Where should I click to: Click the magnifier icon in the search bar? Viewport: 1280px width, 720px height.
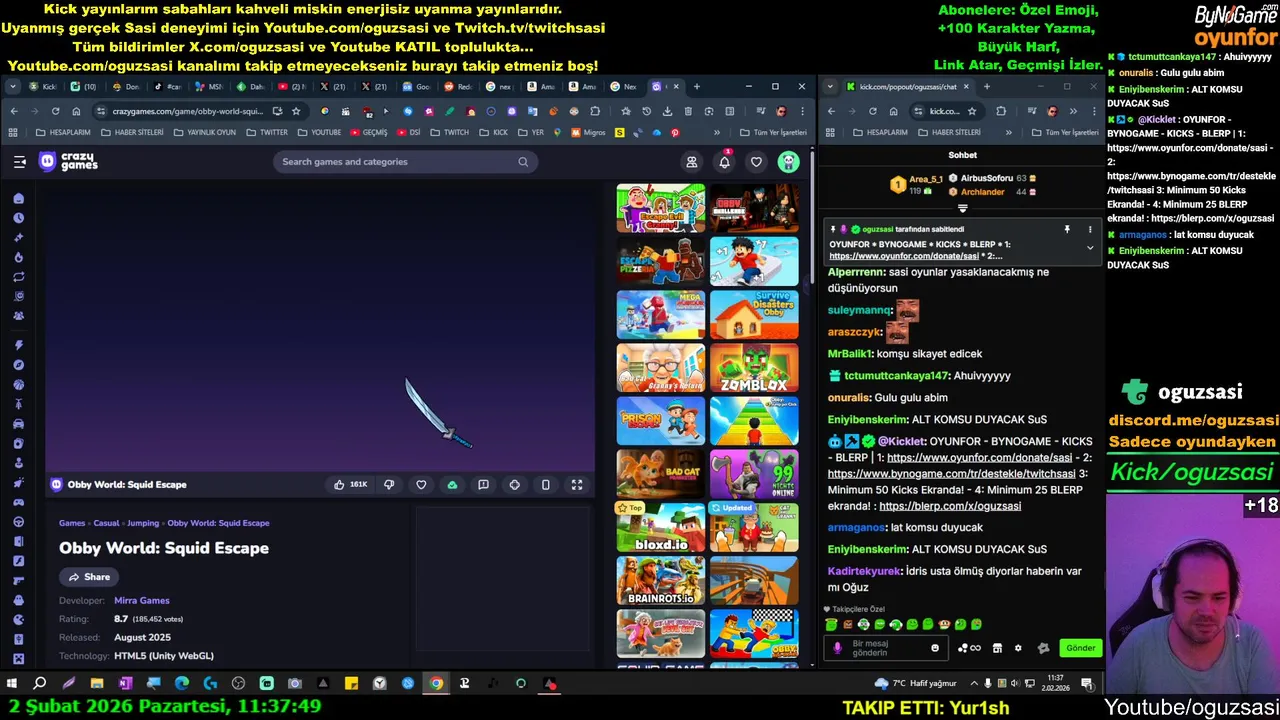point(523,162)
